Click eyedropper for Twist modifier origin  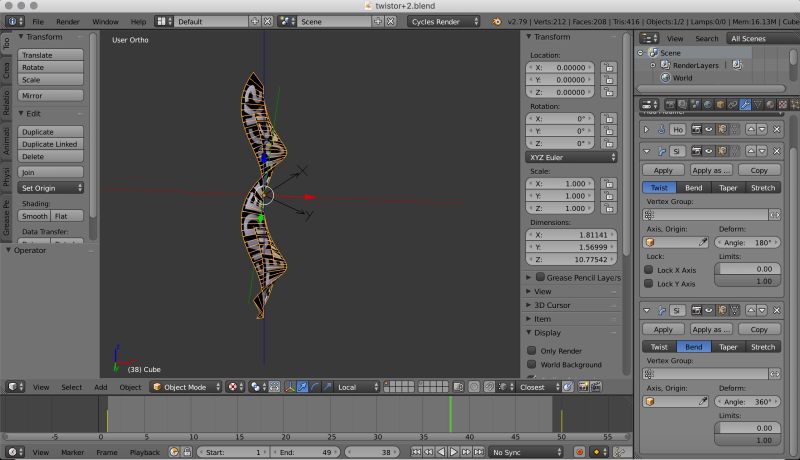coord(703,243)
